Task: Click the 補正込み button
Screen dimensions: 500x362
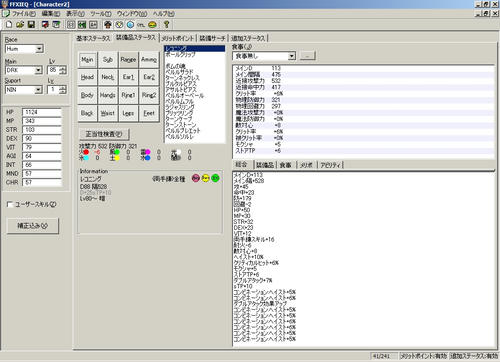Action: tap(33, 226)
